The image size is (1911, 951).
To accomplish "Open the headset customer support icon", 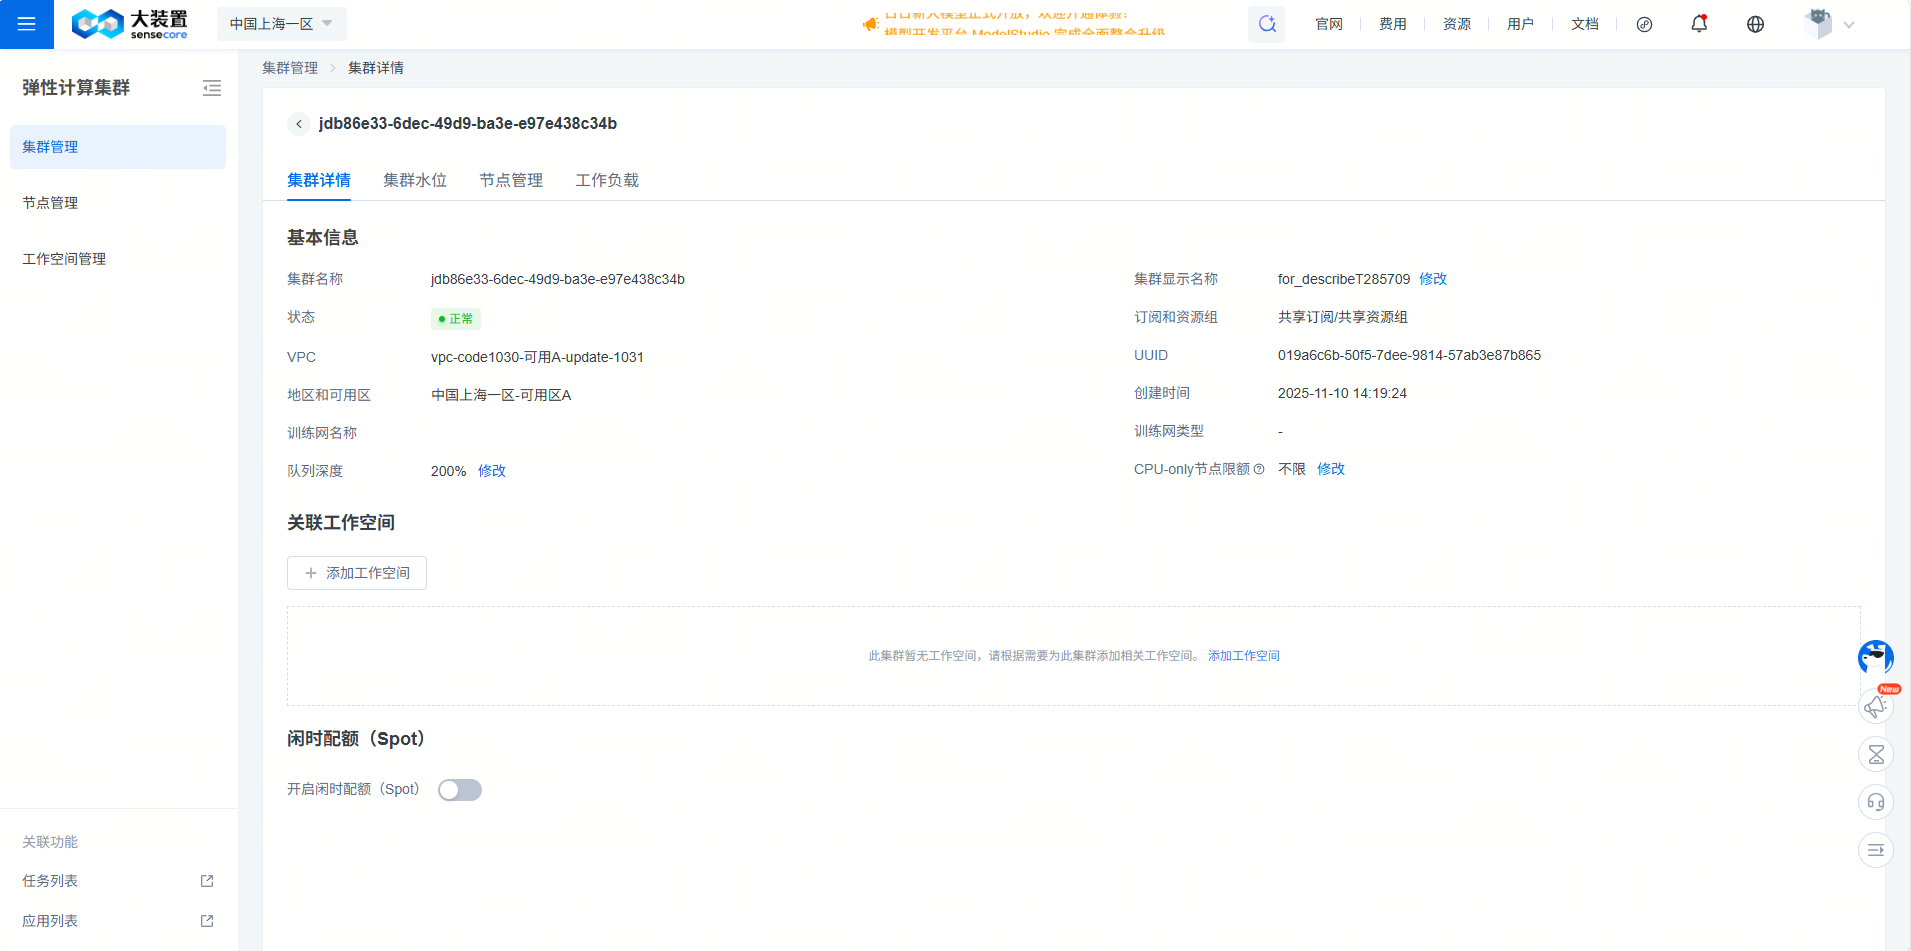I will click(x=1875, y=802).
